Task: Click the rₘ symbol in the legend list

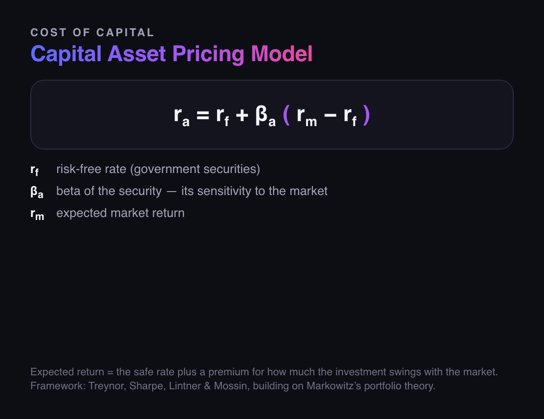Action: pyautogui.click(x=37, y=214)
